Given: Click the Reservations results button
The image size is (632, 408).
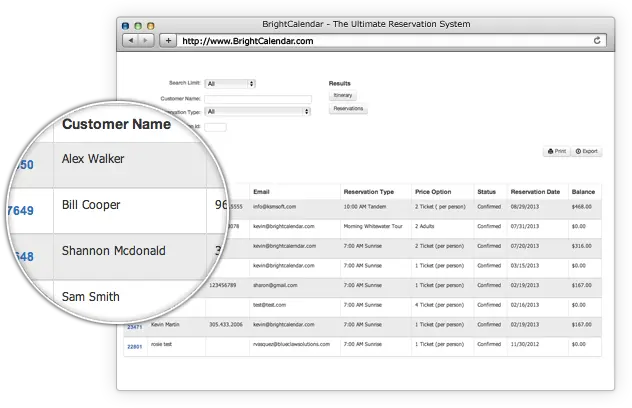Looking at the screenshot, I should pyautogui.click(x=348, y=108).
